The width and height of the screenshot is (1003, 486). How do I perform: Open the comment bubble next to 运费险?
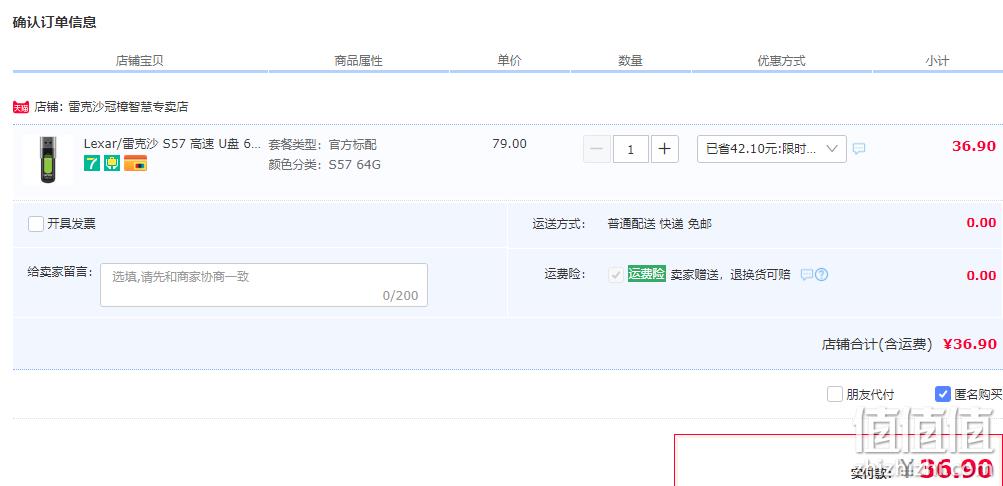pyautogui.click(x=807, y=275)
